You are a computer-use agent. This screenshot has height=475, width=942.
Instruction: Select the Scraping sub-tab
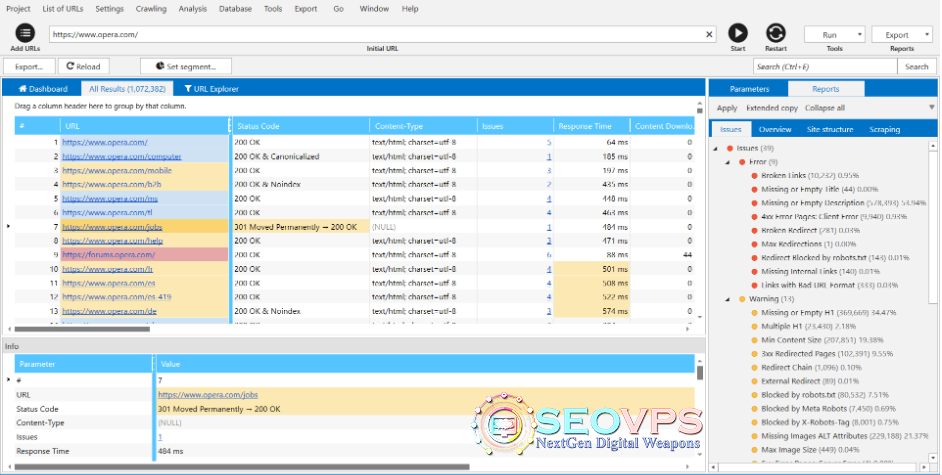[x=884, y=130]
